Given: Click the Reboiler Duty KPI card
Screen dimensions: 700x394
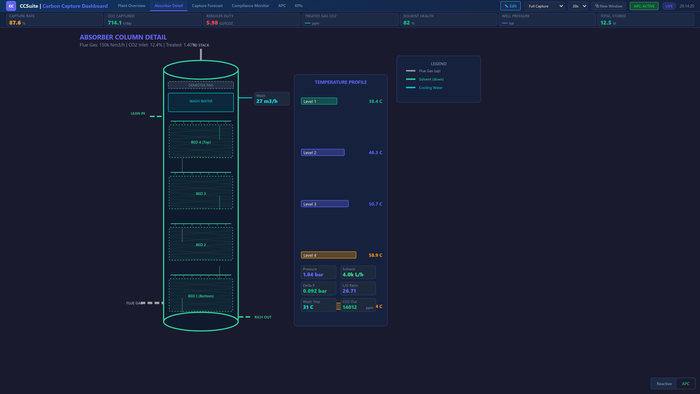Looking at the screenshot, I should (252, 20).
